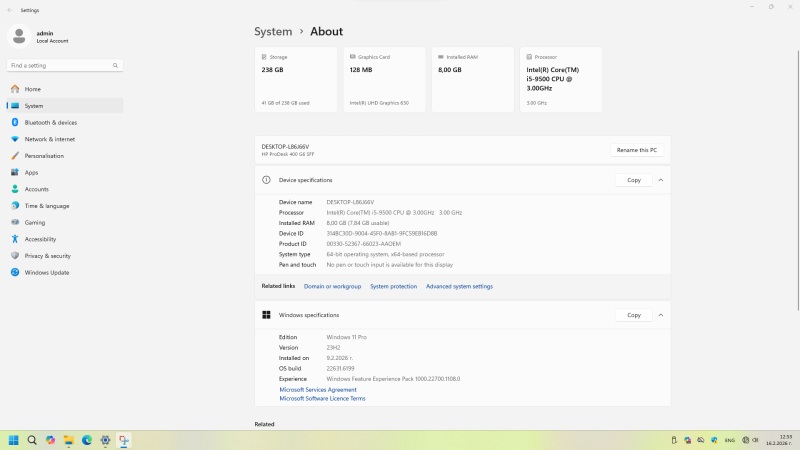Copy the Device specifications

pos(633,180)
